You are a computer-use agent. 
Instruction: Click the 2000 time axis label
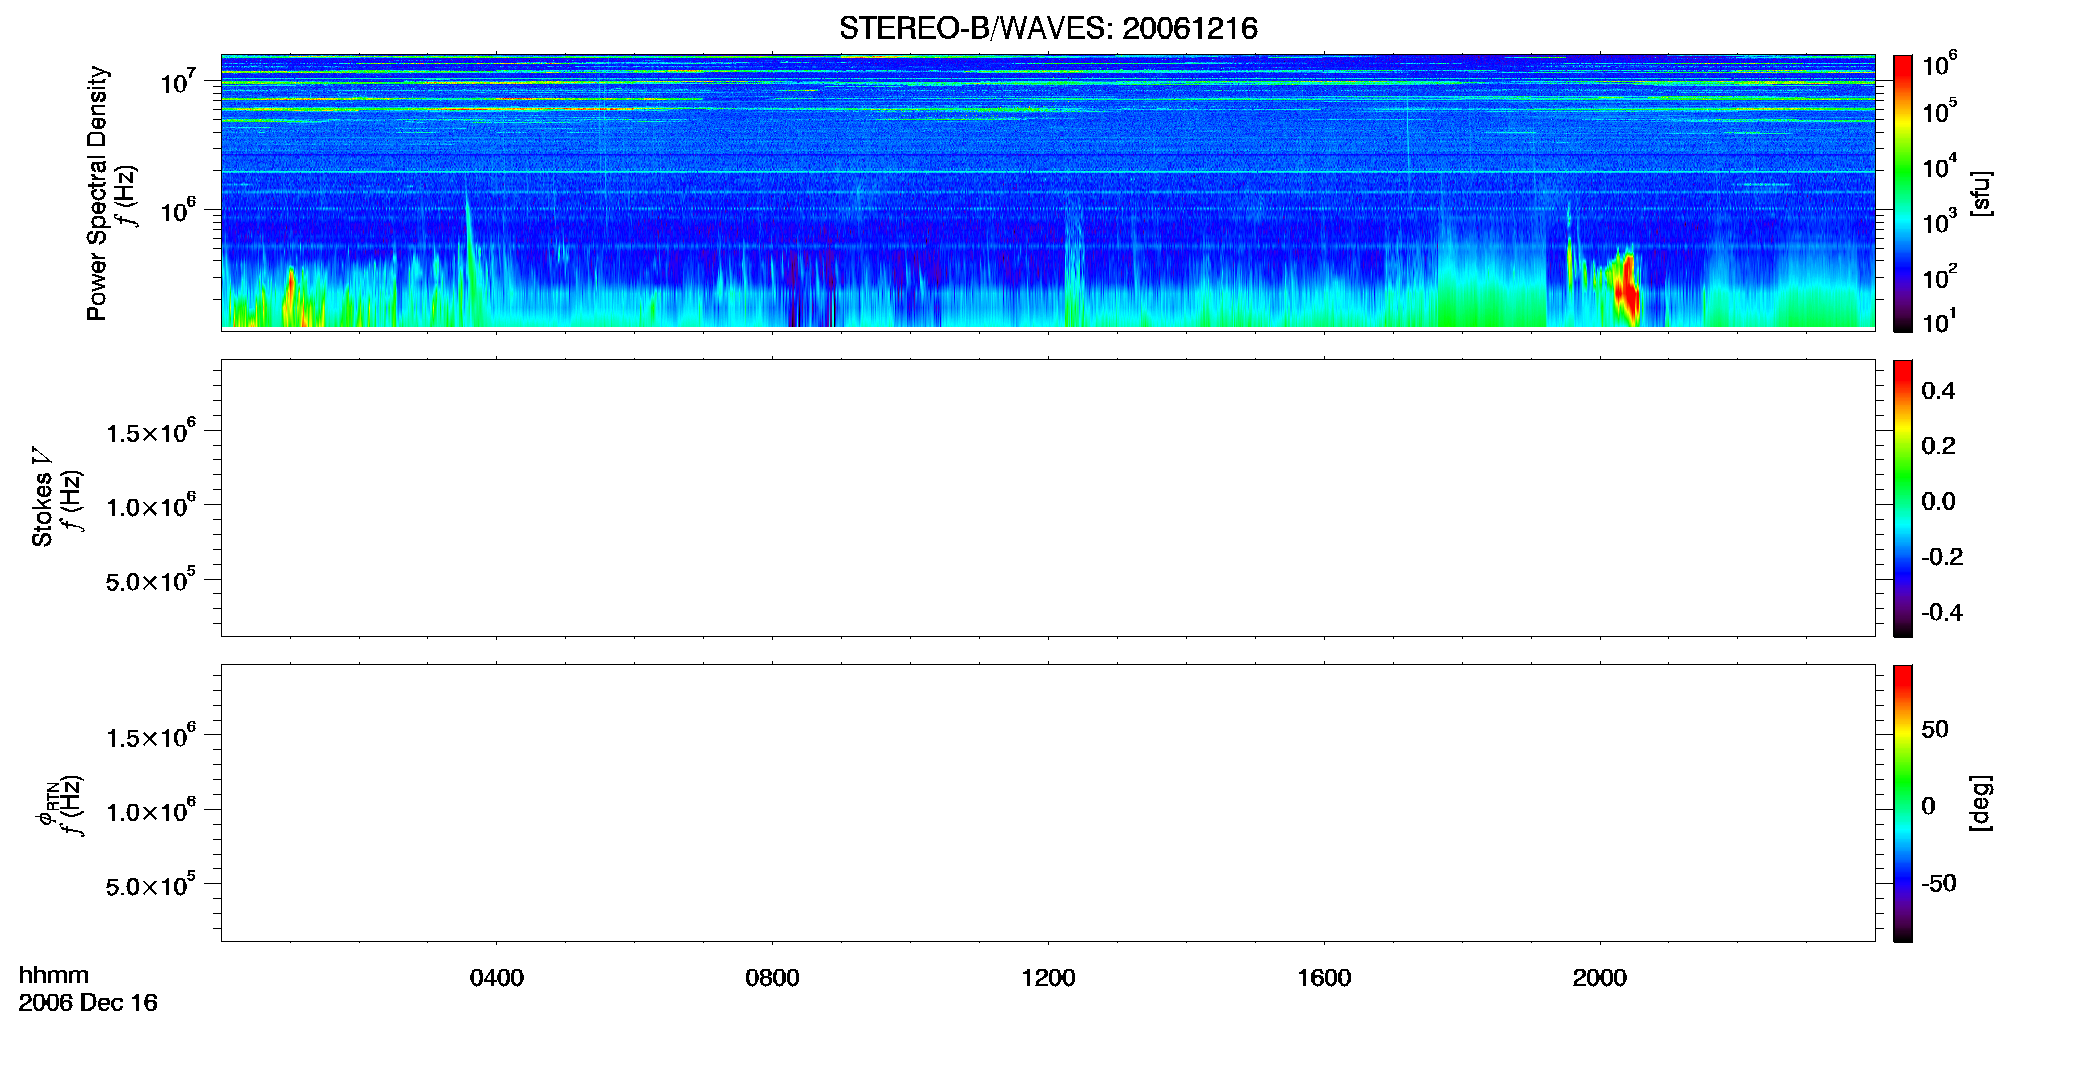tap(1599, 978)
